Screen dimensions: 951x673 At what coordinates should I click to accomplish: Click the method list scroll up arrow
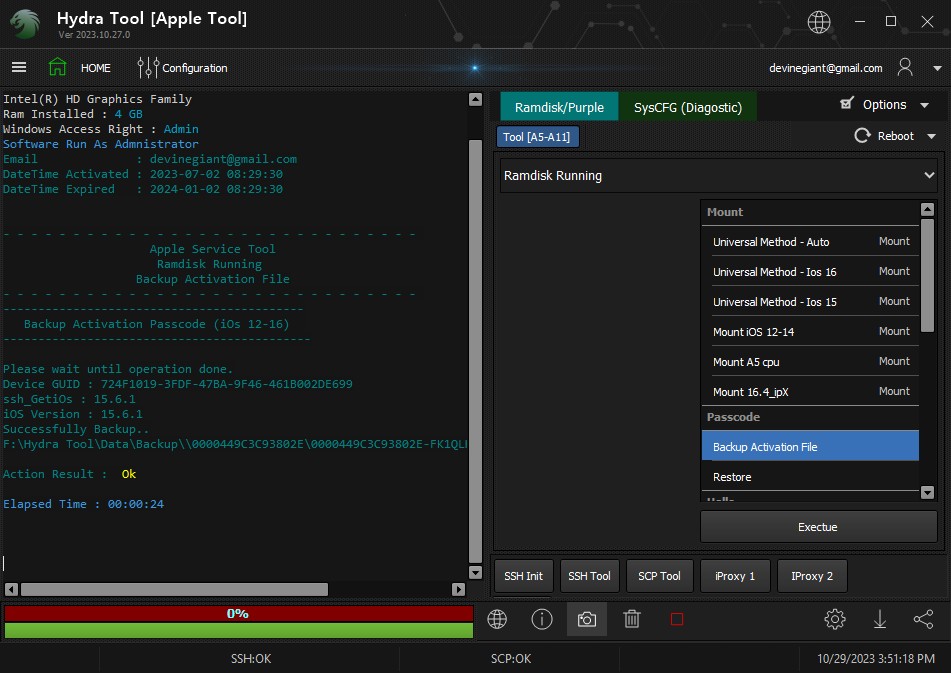coord(927,210)
